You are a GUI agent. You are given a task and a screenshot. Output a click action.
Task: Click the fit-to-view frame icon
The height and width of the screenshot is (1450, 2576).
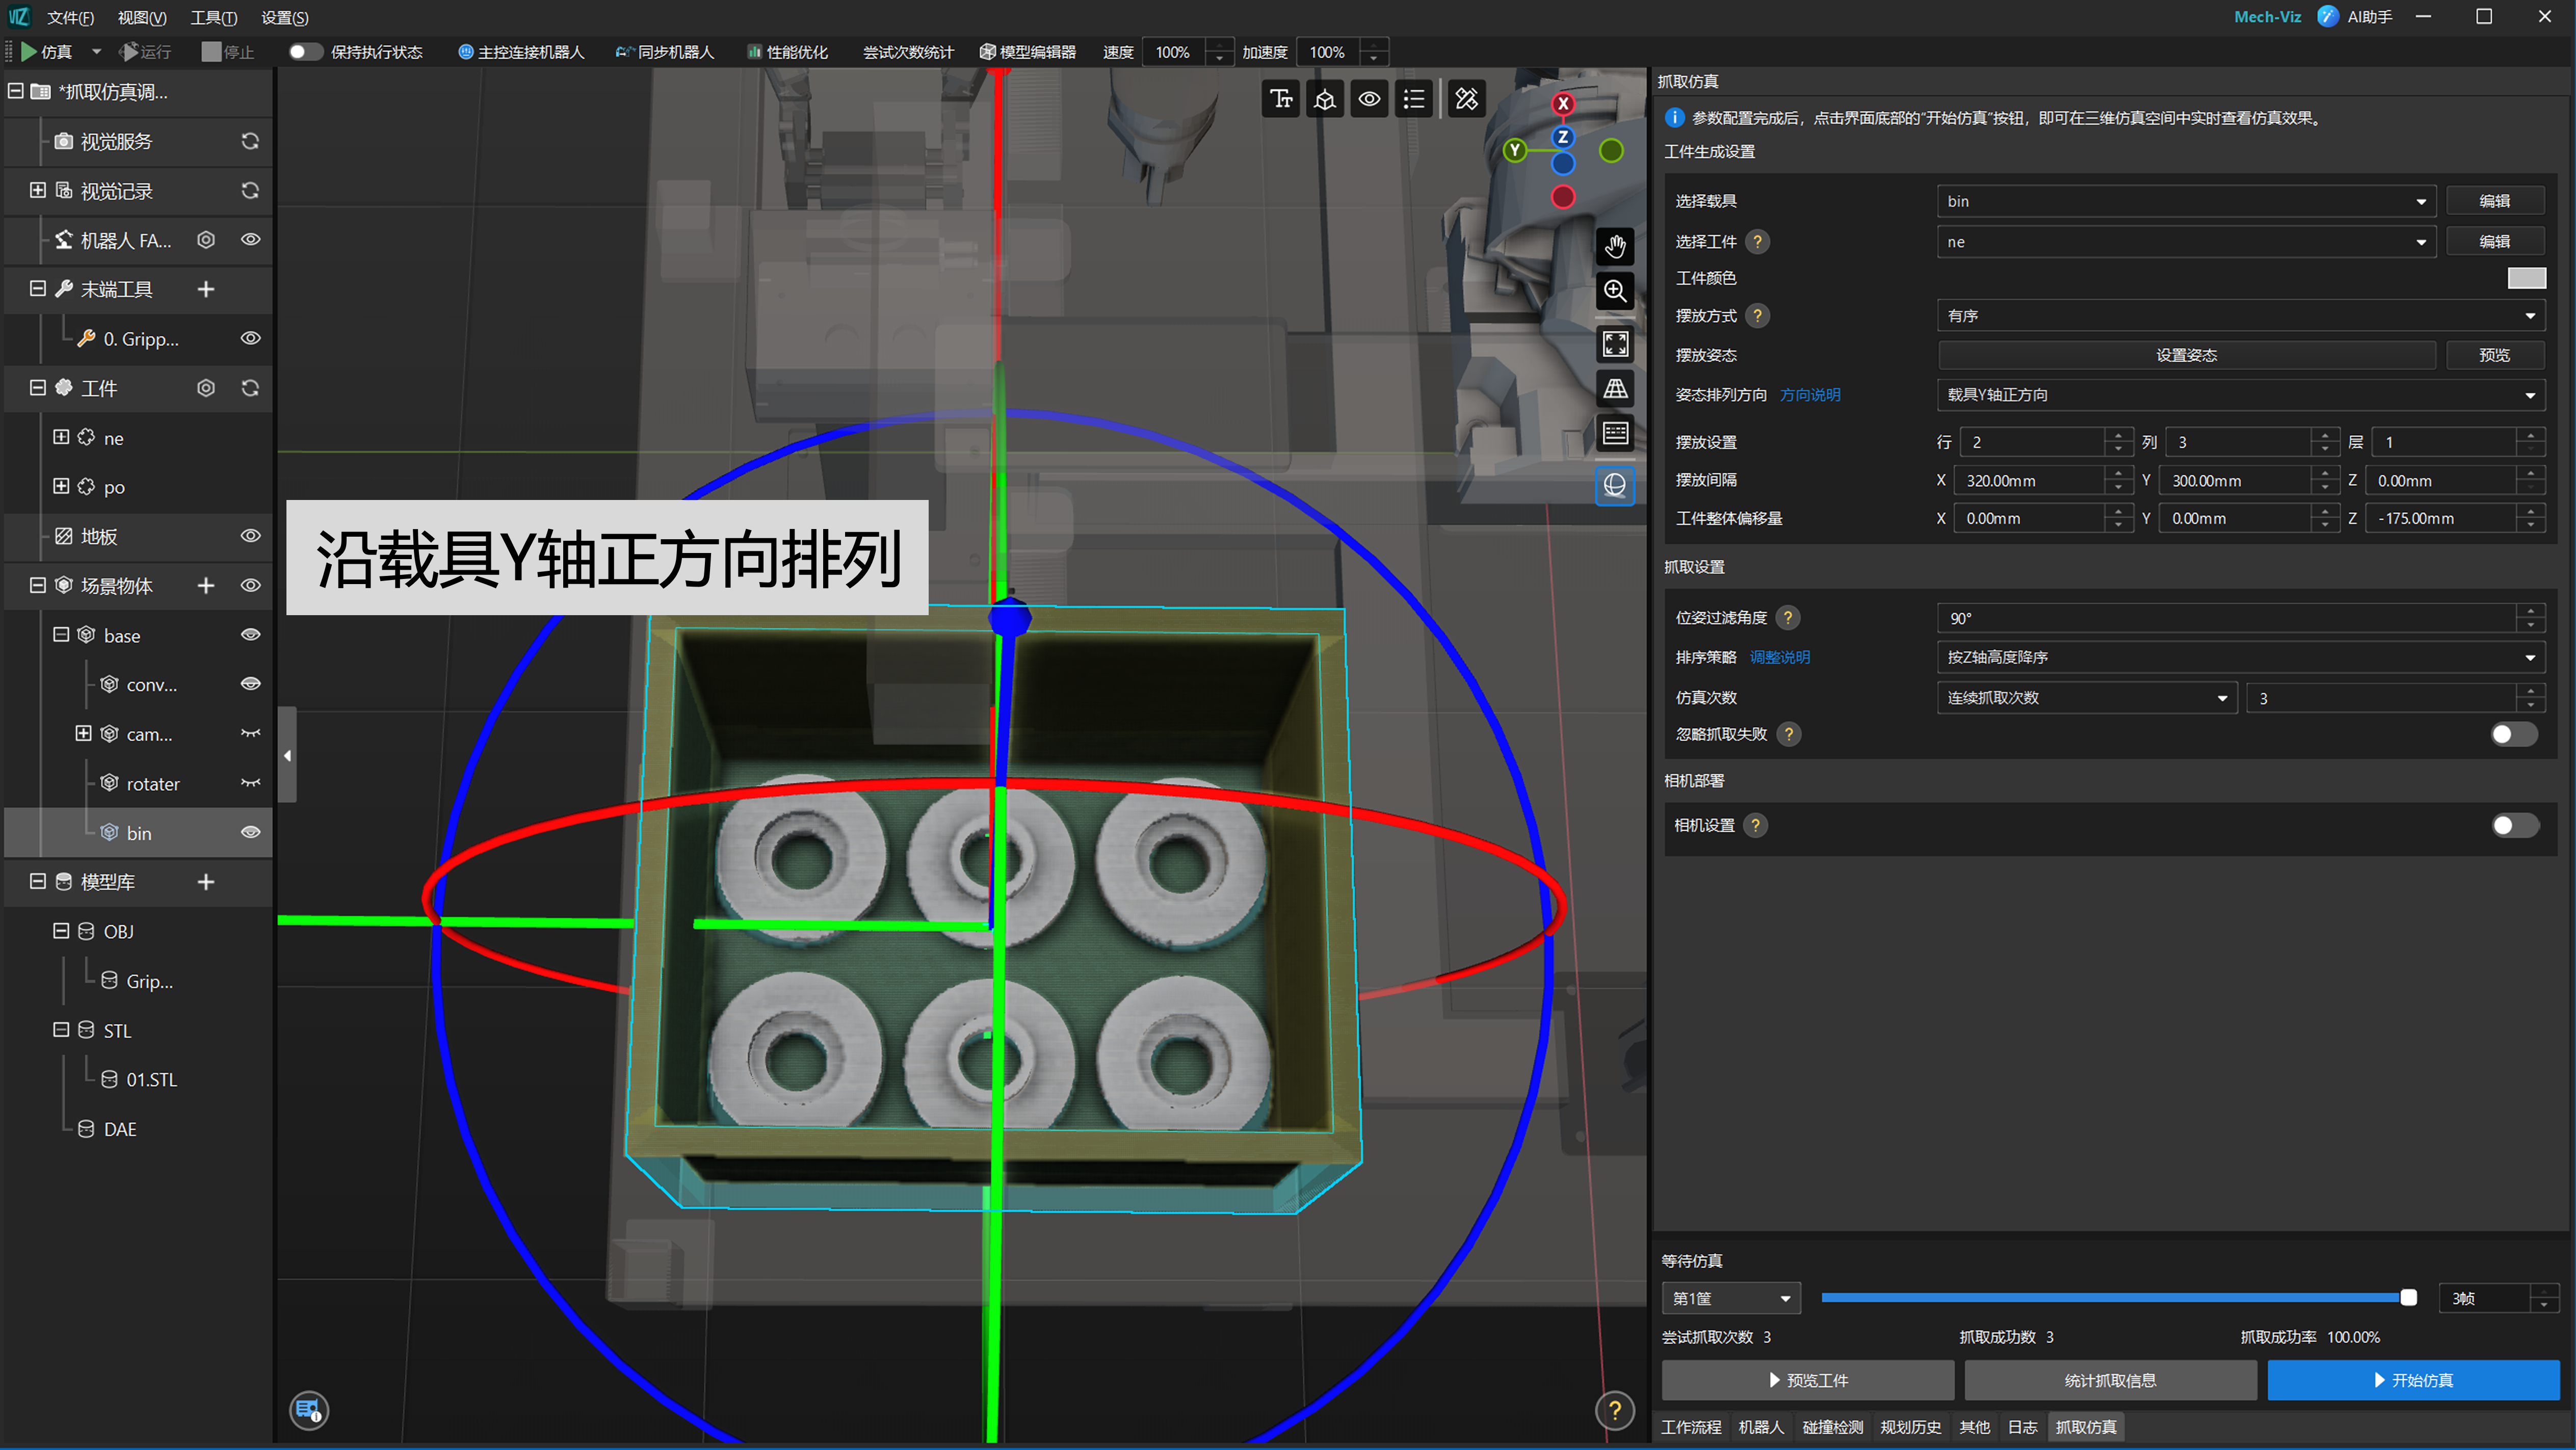[1615, 344]
